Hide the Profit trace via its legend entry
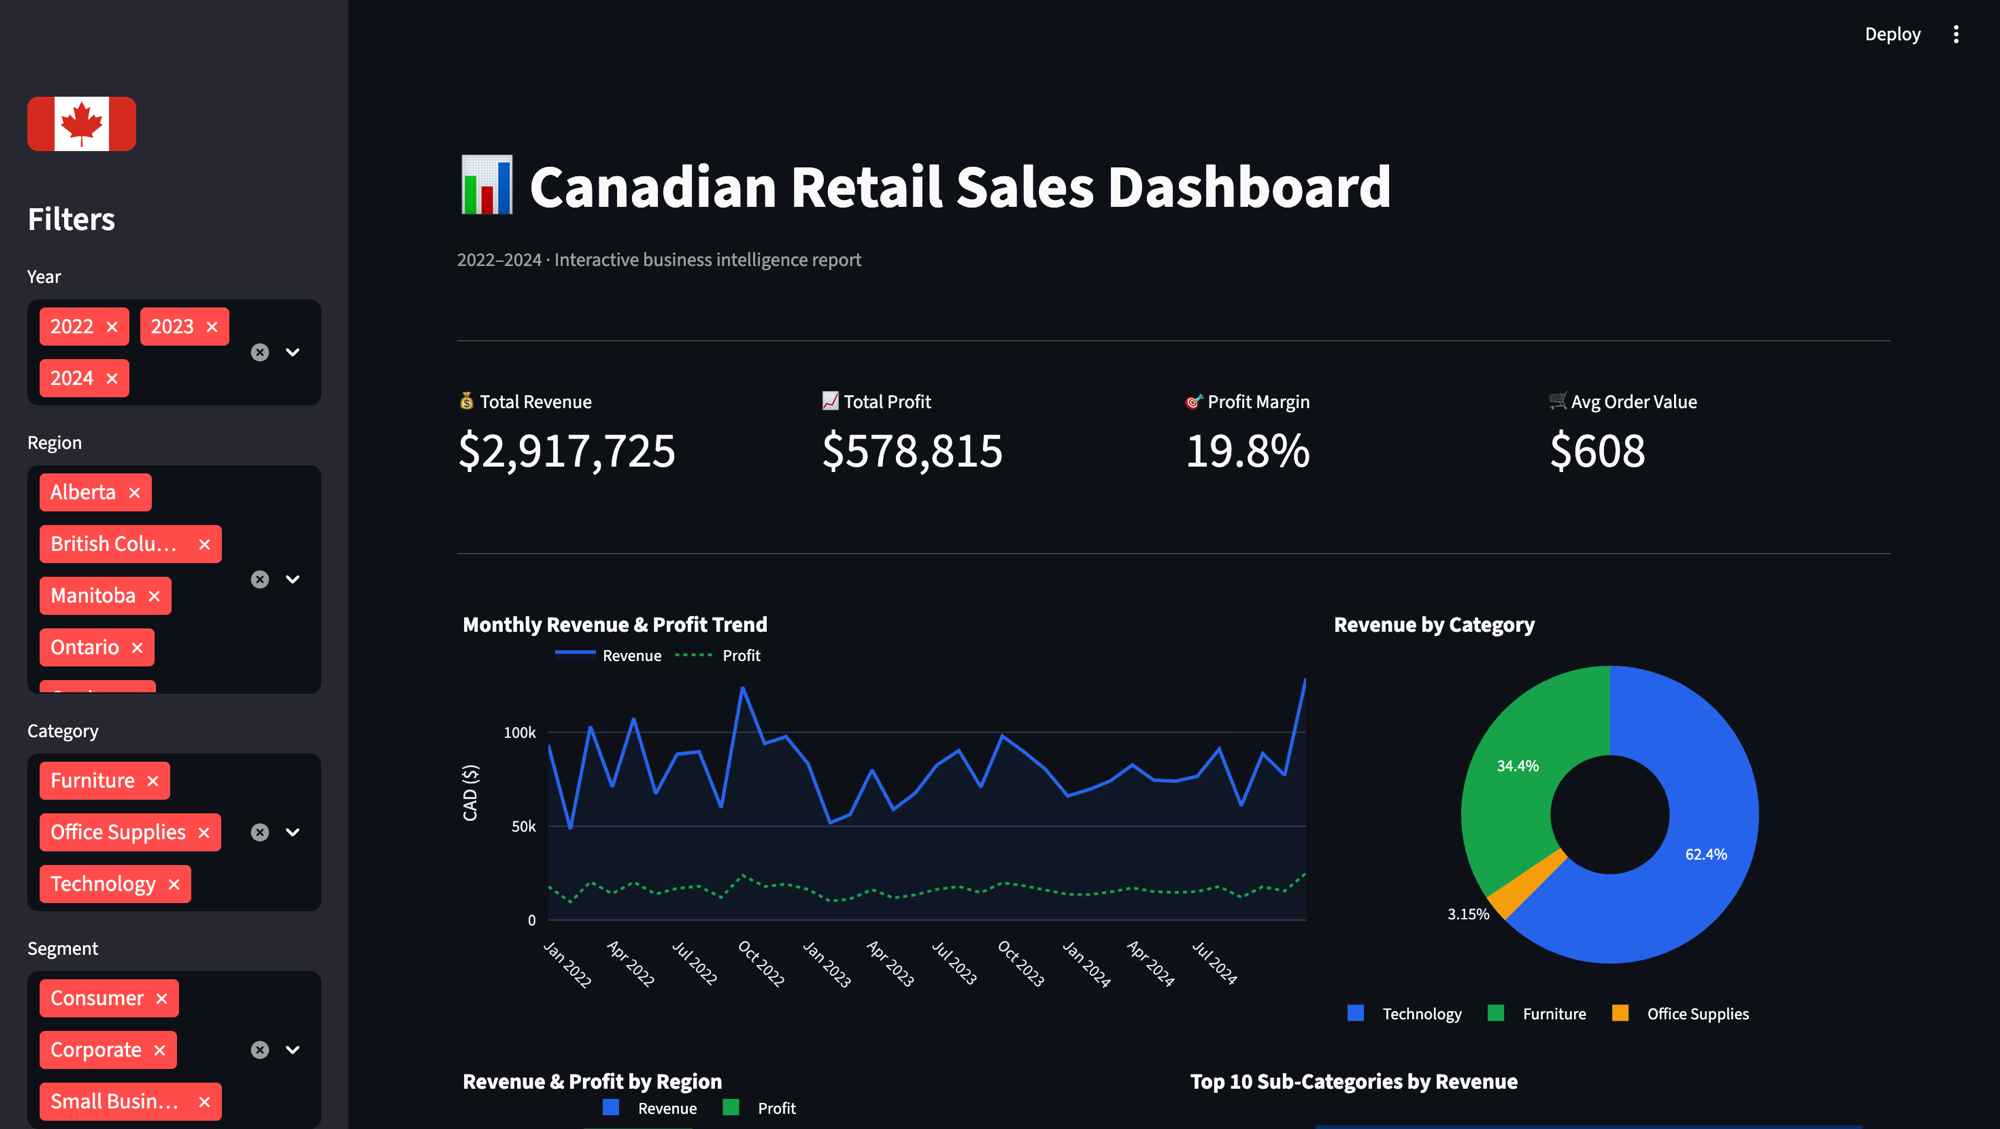This screenshot has width=2000, height=1129. (740, 655)
